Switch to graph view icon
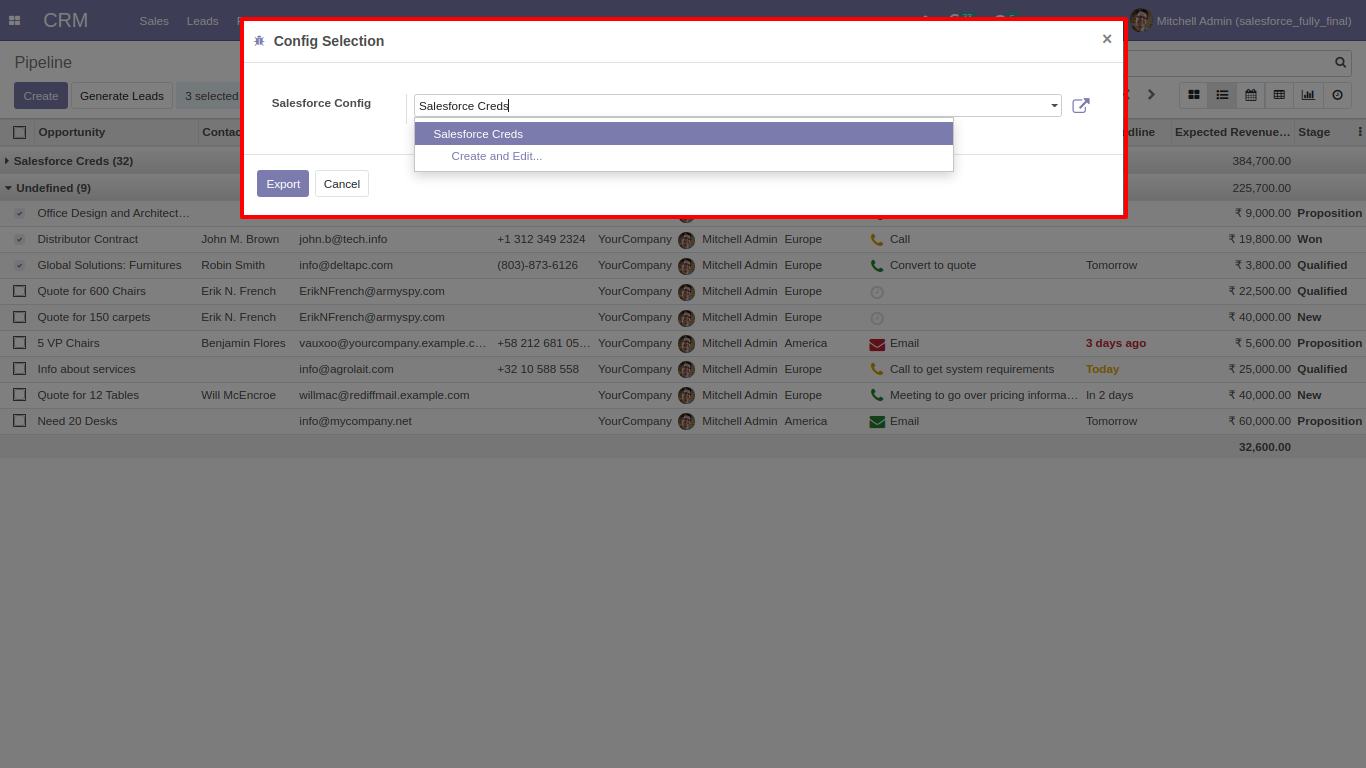 (x=1308, y=95)
